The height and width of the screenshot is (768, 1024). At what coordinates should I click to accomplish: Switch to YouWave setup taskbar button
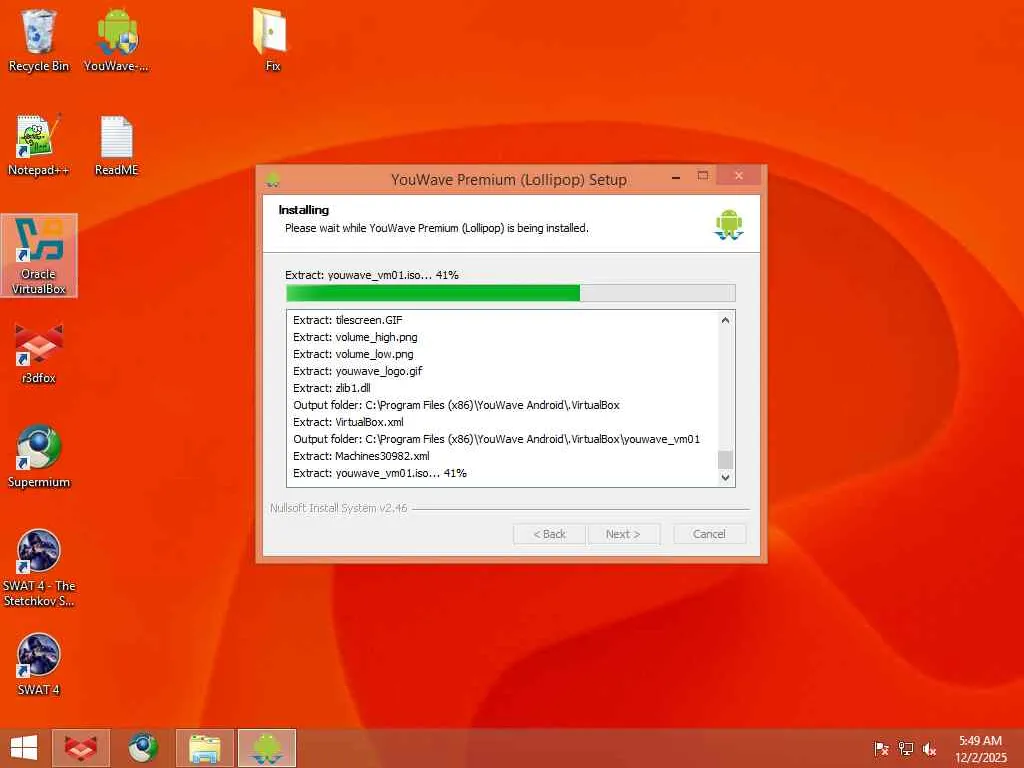pos(266,748)
